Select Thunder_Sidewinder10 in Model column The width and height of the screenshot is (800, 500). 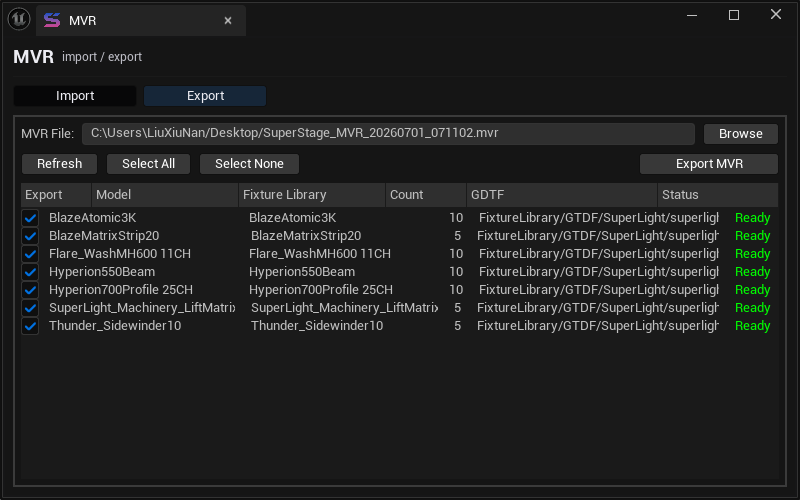(115, 326)
